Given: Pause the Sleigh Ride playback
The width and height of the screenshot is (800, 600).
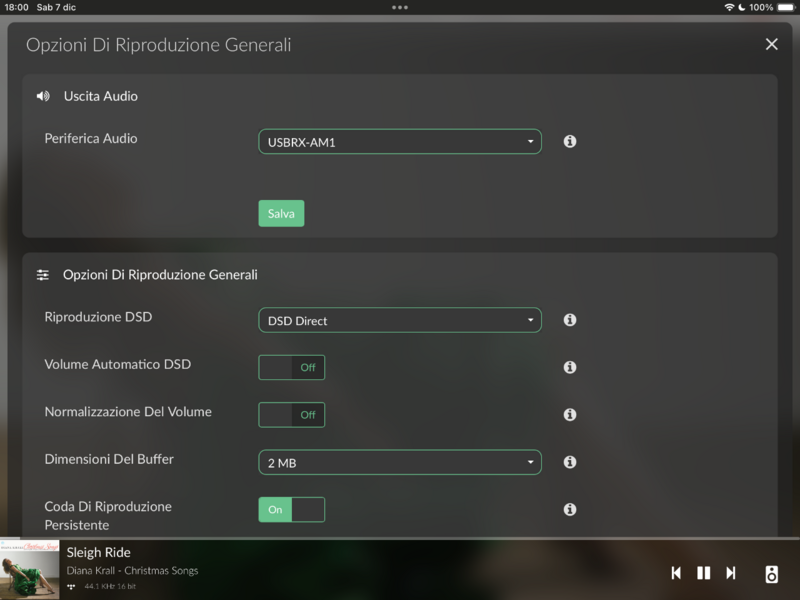Looking at the screenshot, I should click(x=703, y=573).
